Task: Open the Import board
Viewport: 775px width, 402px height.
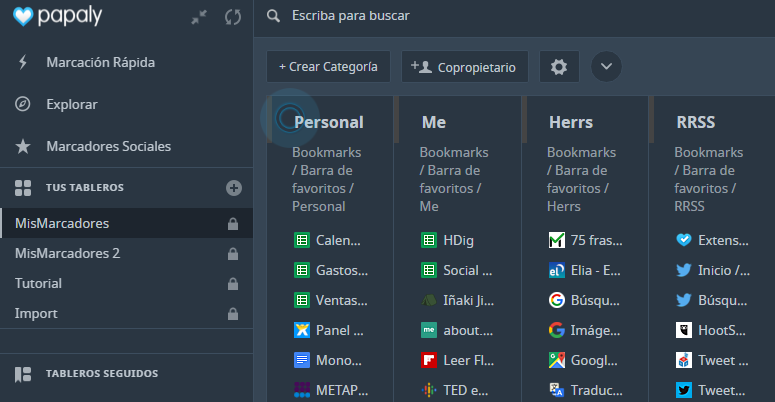Action: point(127,313)
